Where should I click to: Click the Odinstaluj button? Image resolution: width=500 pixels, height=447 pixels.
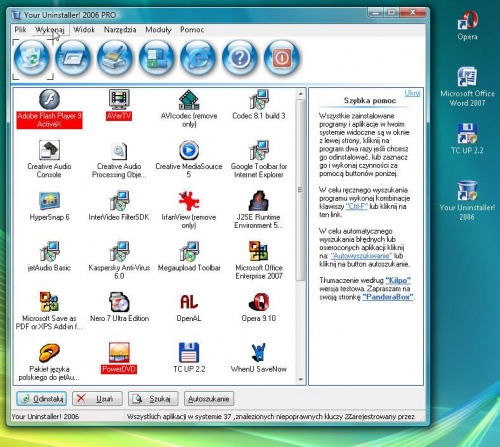pos(42,399)
